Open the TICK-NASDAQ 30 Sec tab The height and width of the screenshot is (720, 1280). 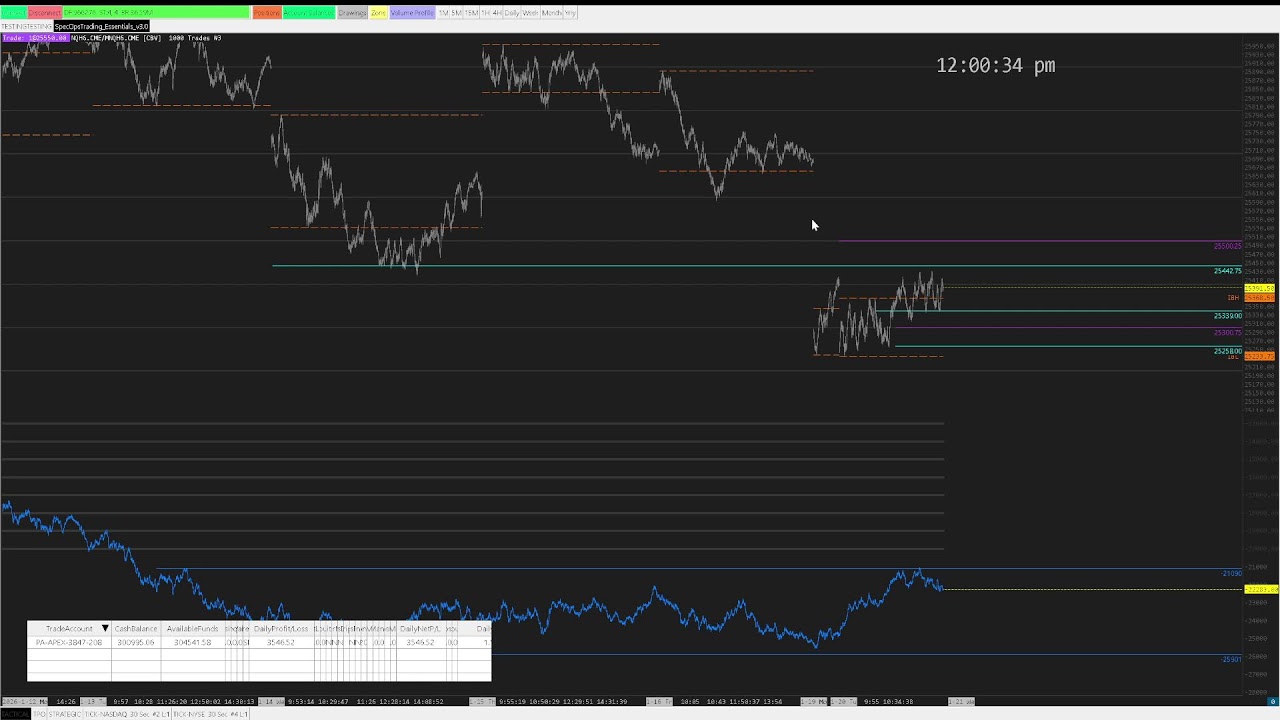tap(127, 714)
